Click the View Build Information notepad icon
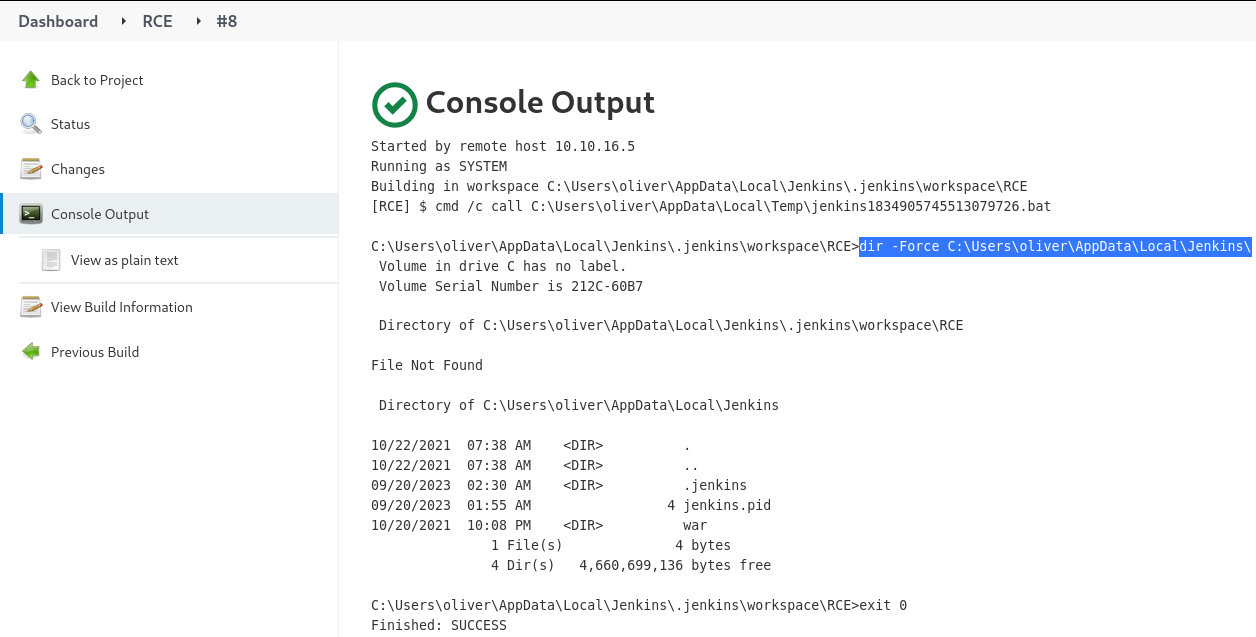 tap(31, 307)
